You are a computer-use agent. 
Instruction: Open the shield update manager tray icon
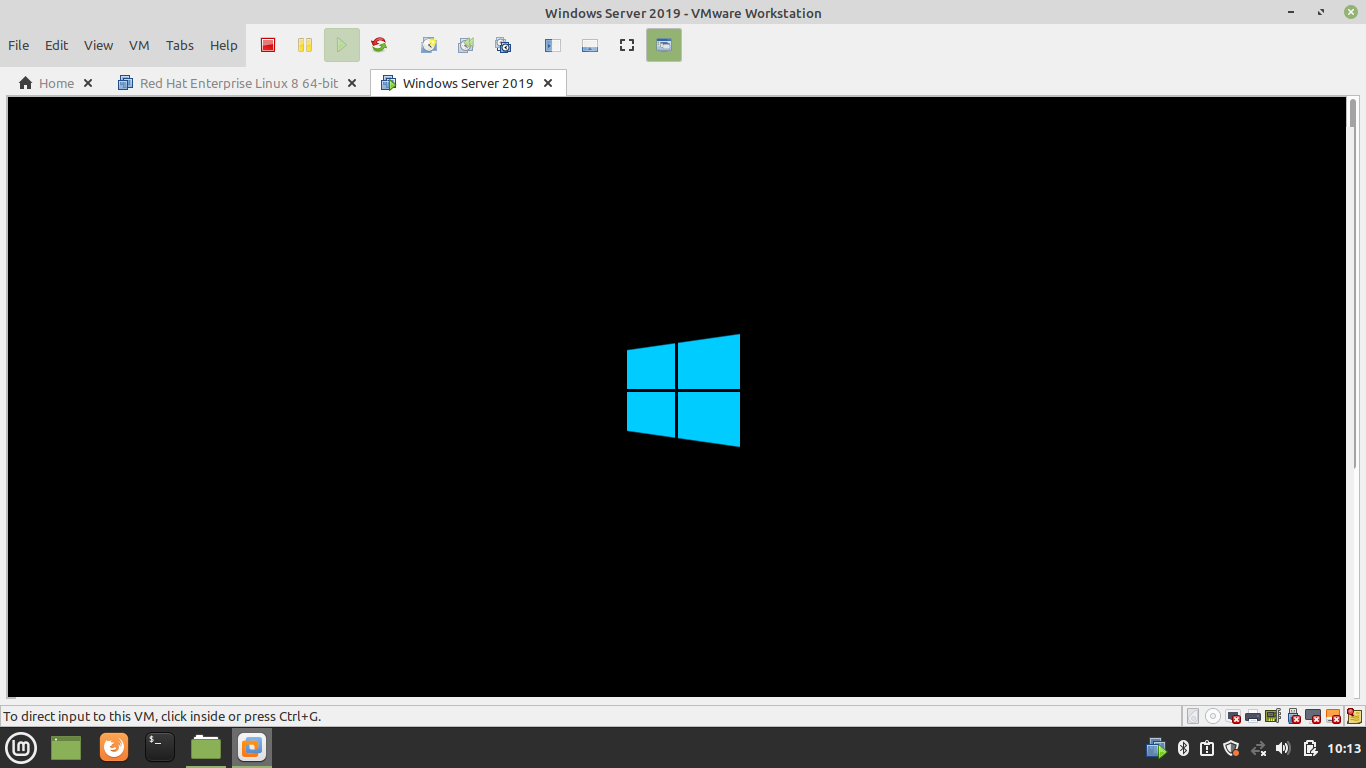(x=1231, y=748)
